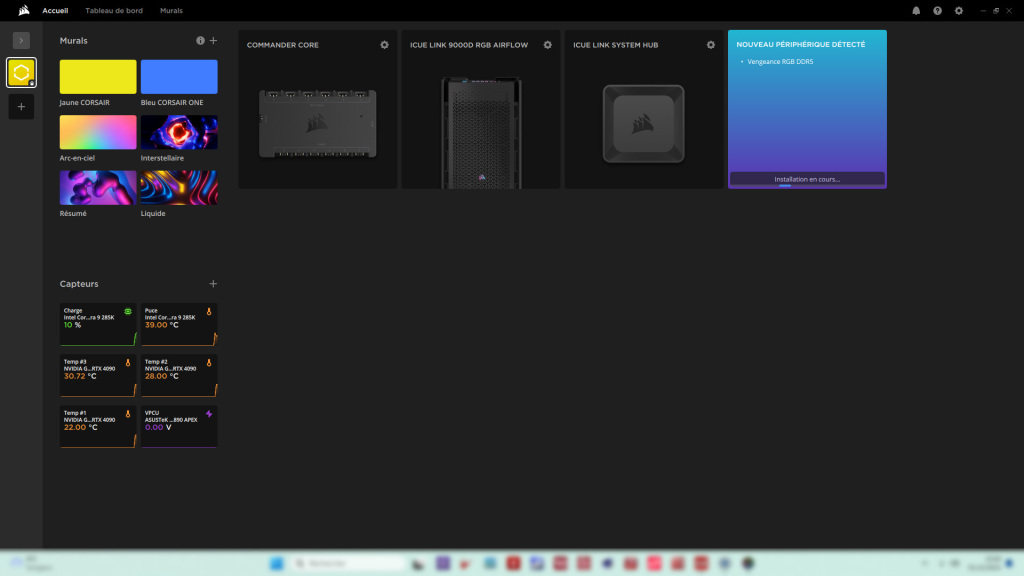Select the Interstellaire mural thumbnail
The image size is (1024, 576).
point(179,132)
